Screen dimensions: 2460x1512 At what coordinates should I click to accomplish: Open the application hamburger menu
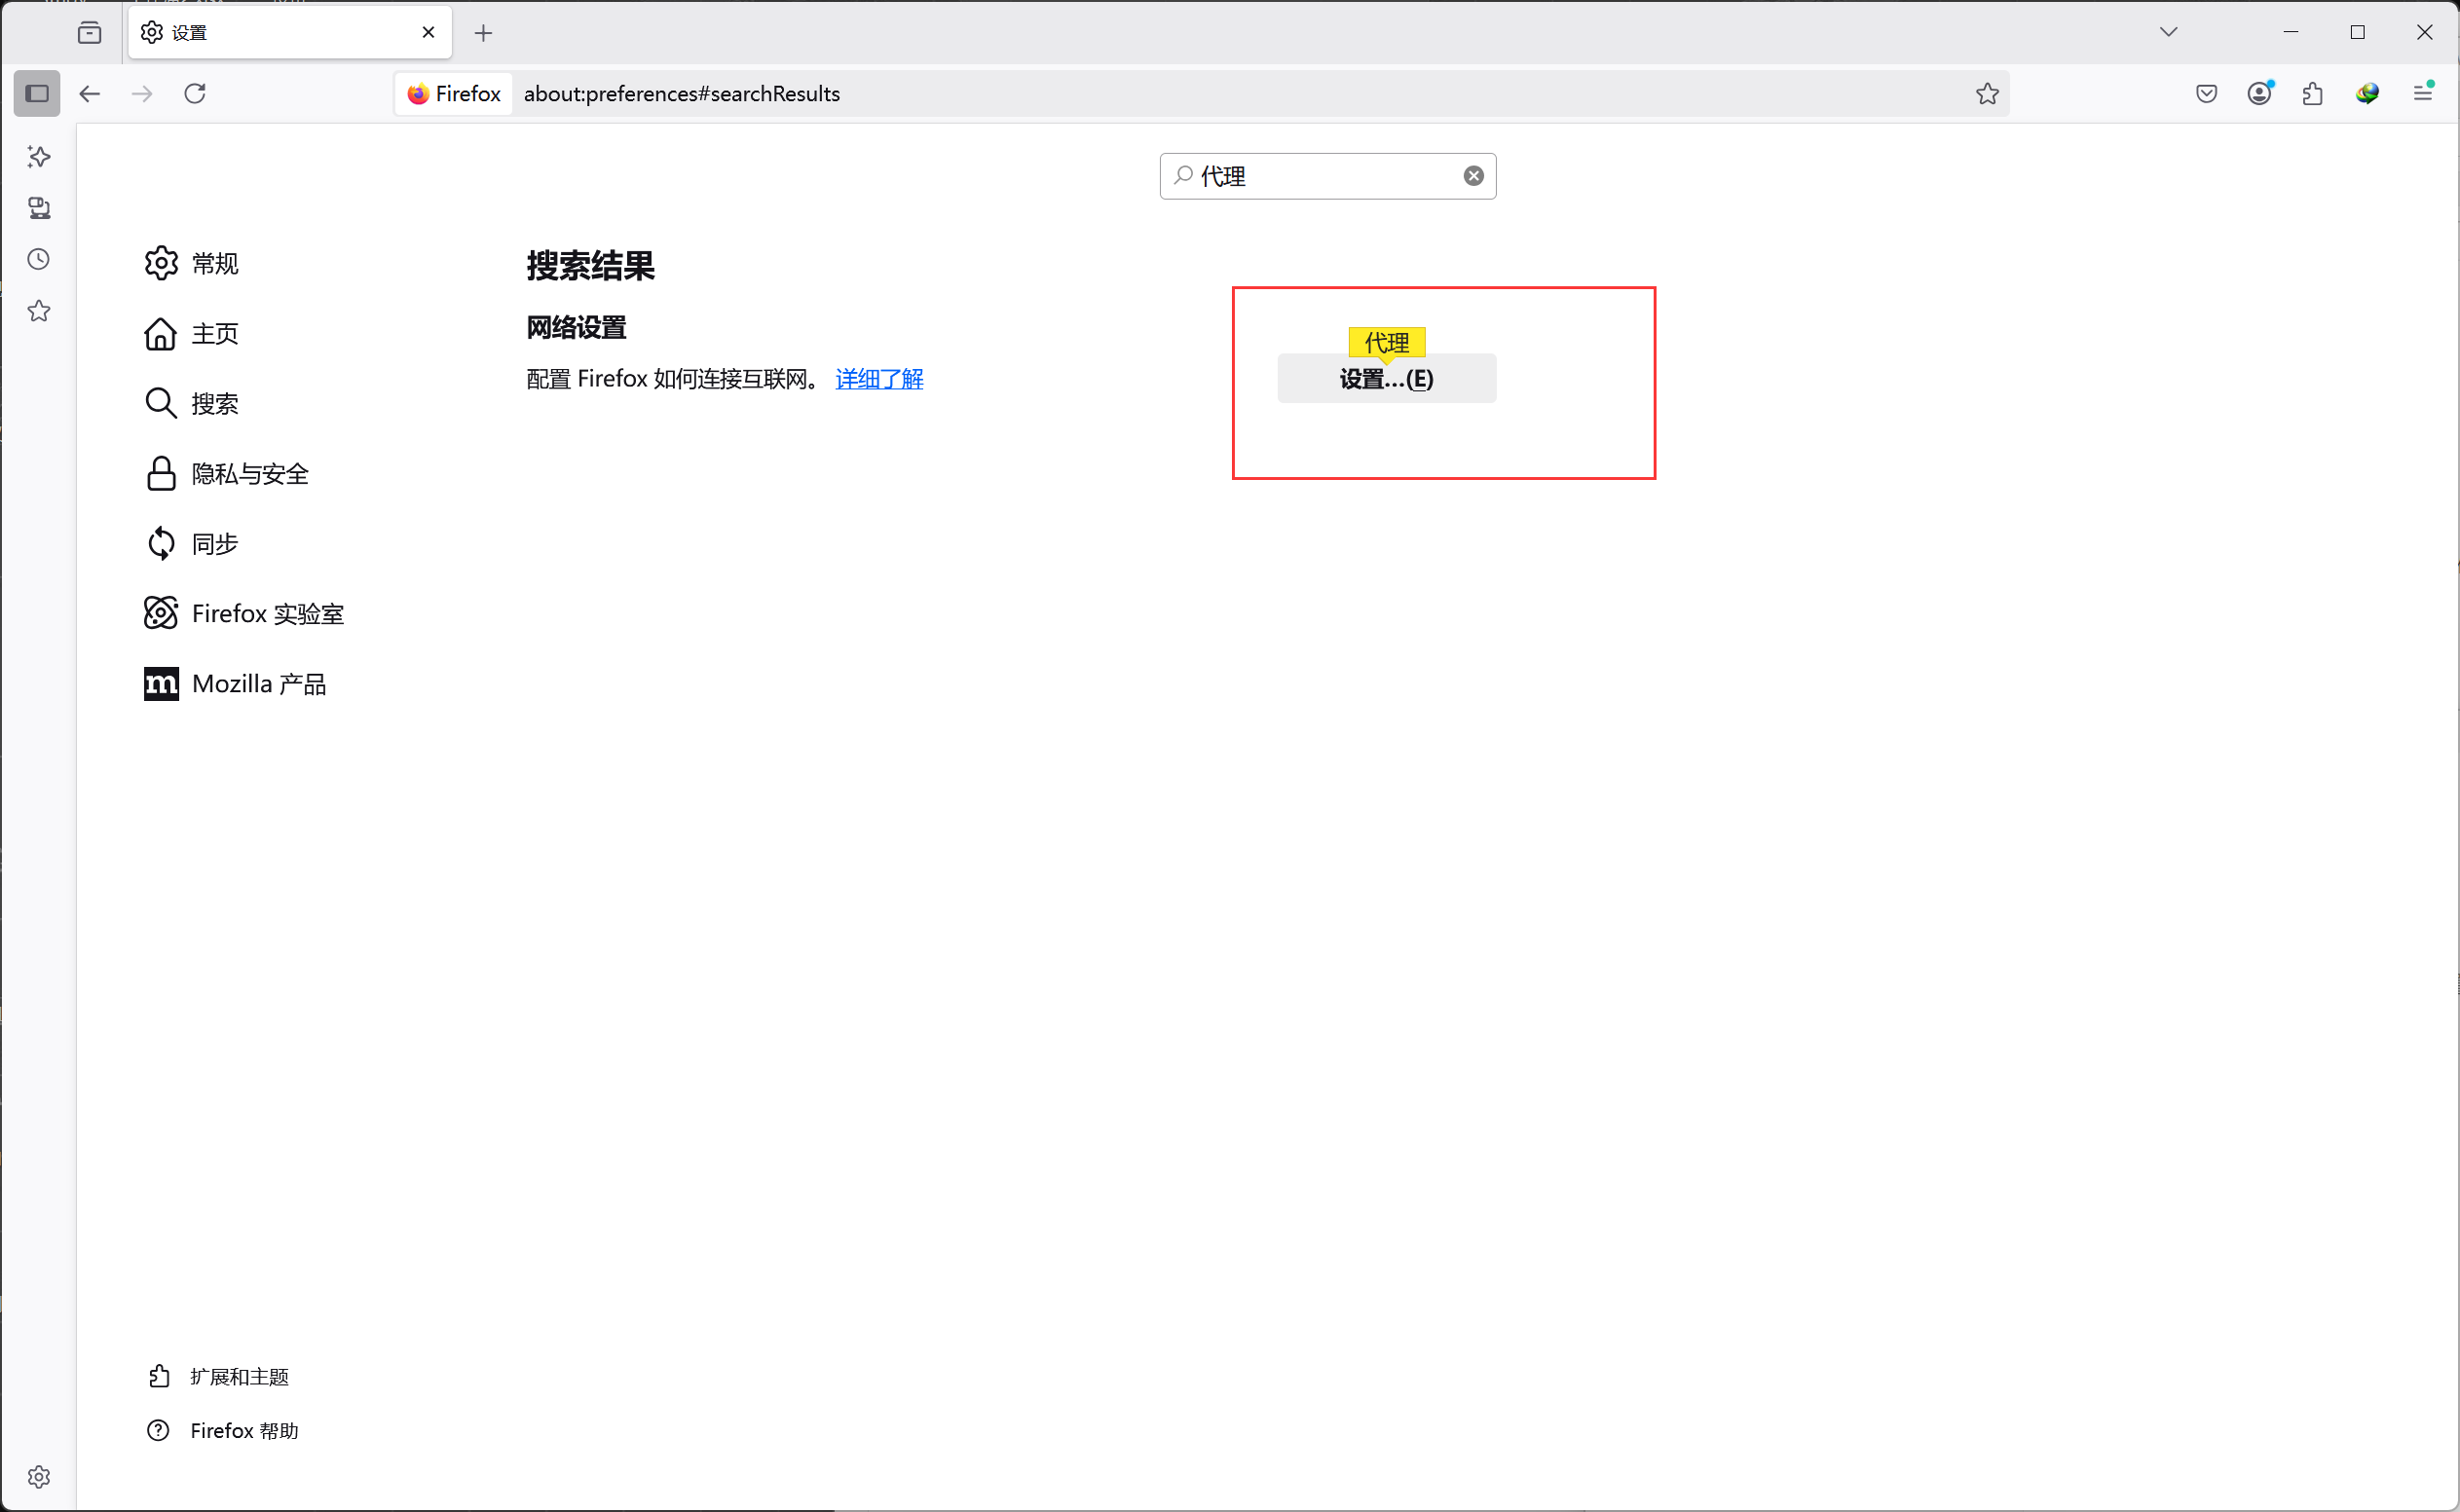pos(2422,93)
